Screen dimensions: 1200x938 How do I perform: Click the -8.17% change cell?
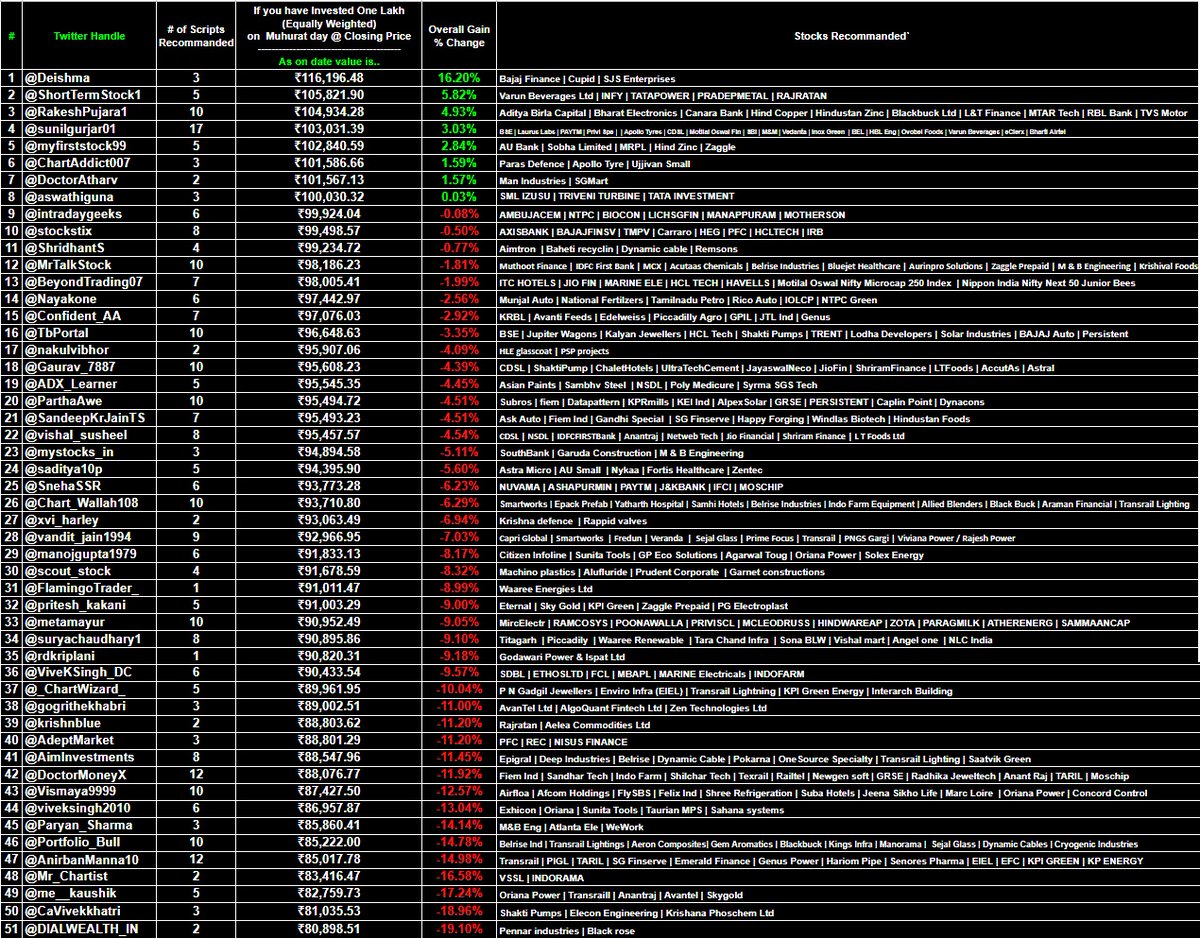point(459,553)
